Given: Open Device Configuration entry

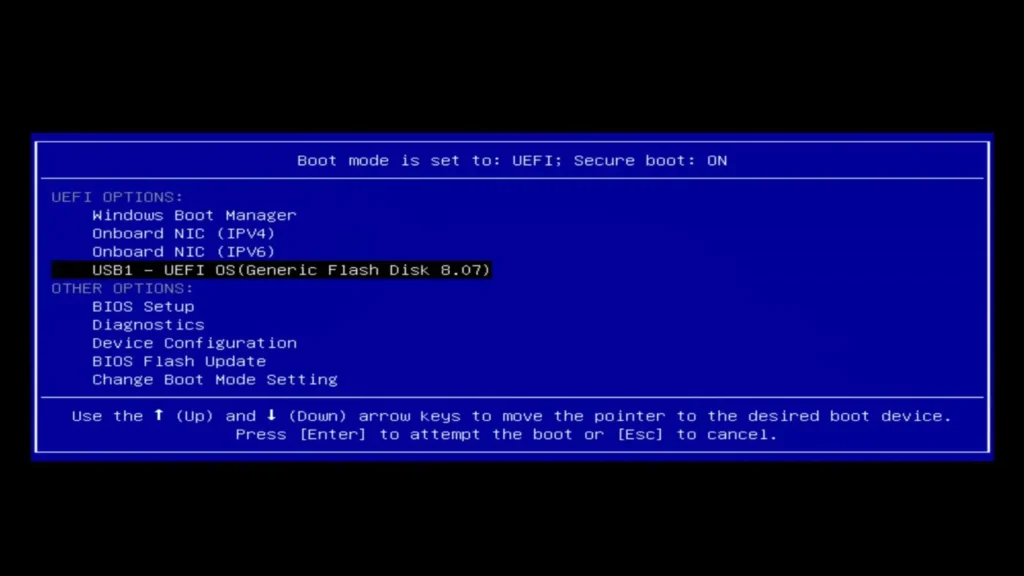Looking at the screenshot, I should click(194, 344).
